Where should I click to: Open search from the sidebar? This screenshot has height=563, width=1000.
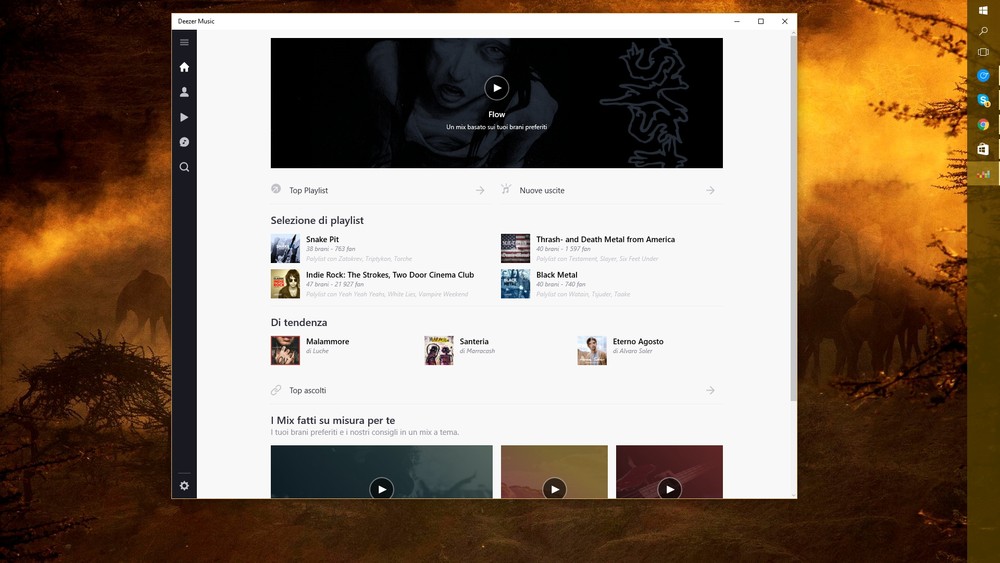click(184, 167)
